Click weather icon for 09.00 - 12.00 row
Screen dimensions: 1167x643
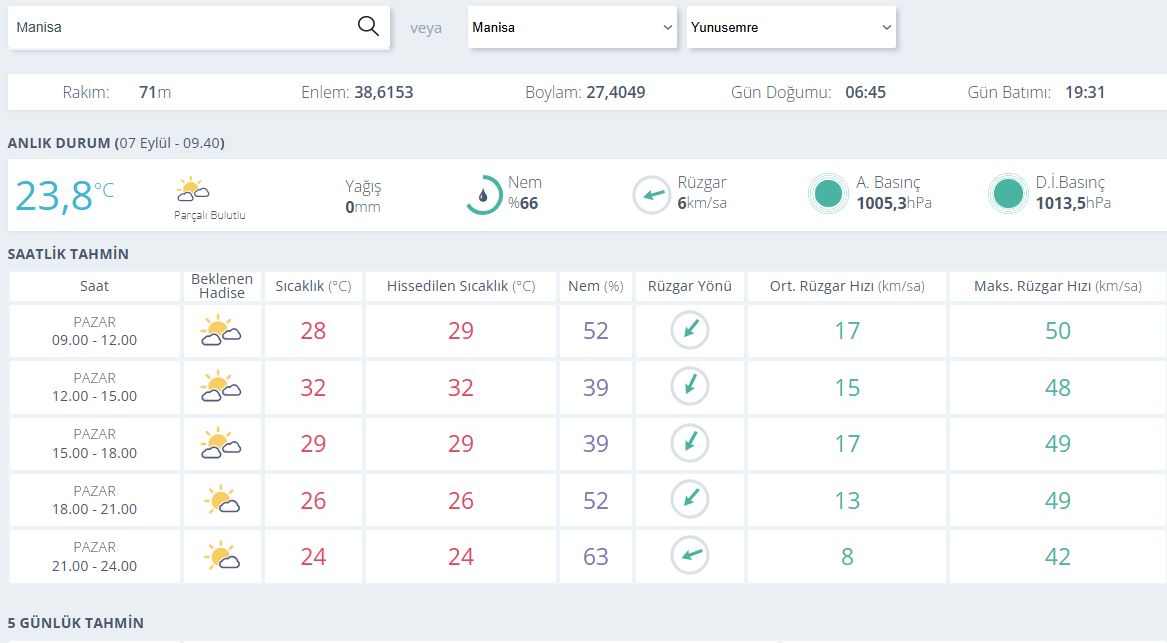(221, 330)
